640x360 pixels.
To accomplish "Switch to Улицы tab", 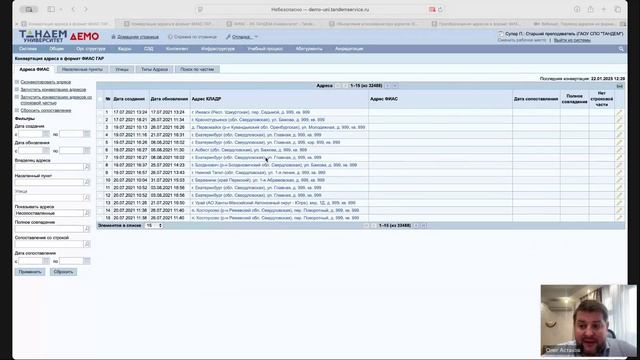I will [122, 69].
